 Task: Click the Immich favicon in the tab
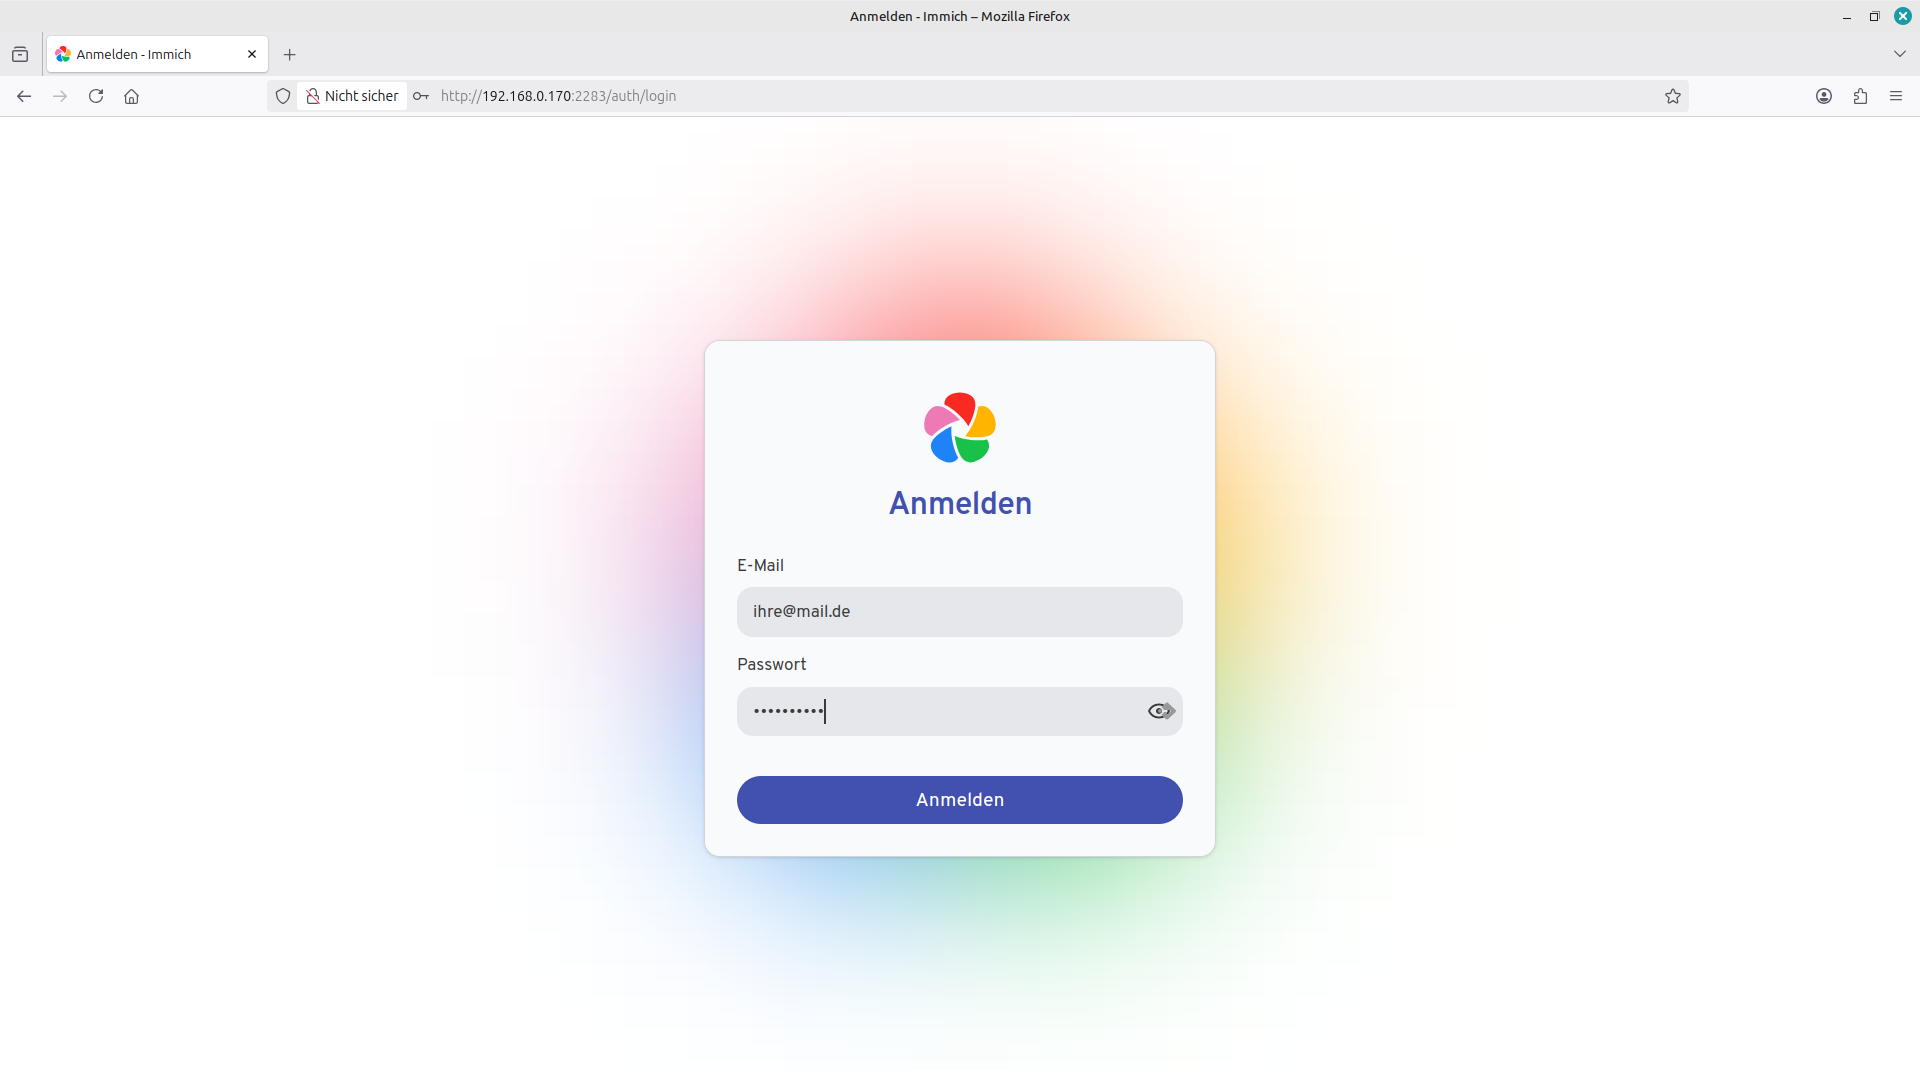(x=63, y=54)
